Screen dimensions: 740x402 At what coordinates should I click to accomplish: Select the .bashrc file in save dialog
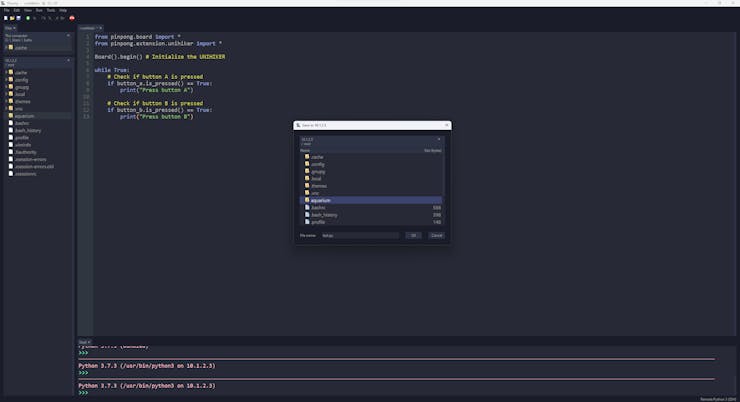tap(318, 207)
